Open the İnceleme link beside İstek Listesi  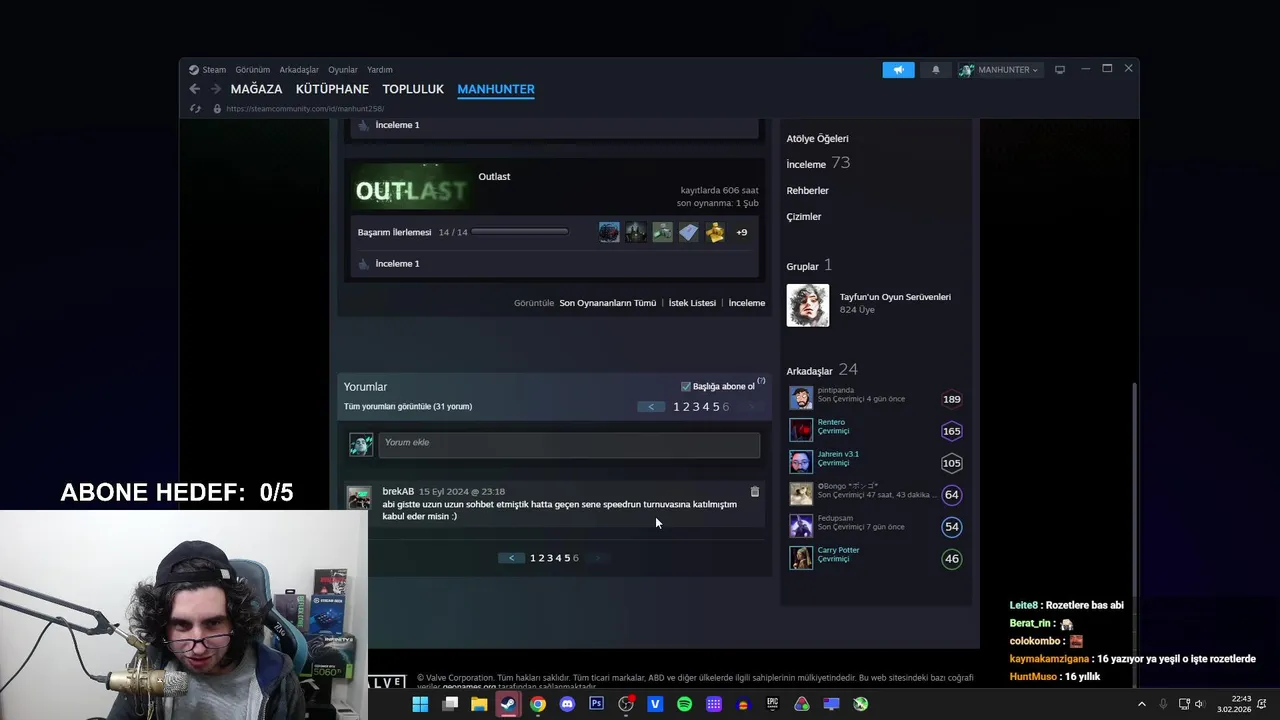point(746,303)
